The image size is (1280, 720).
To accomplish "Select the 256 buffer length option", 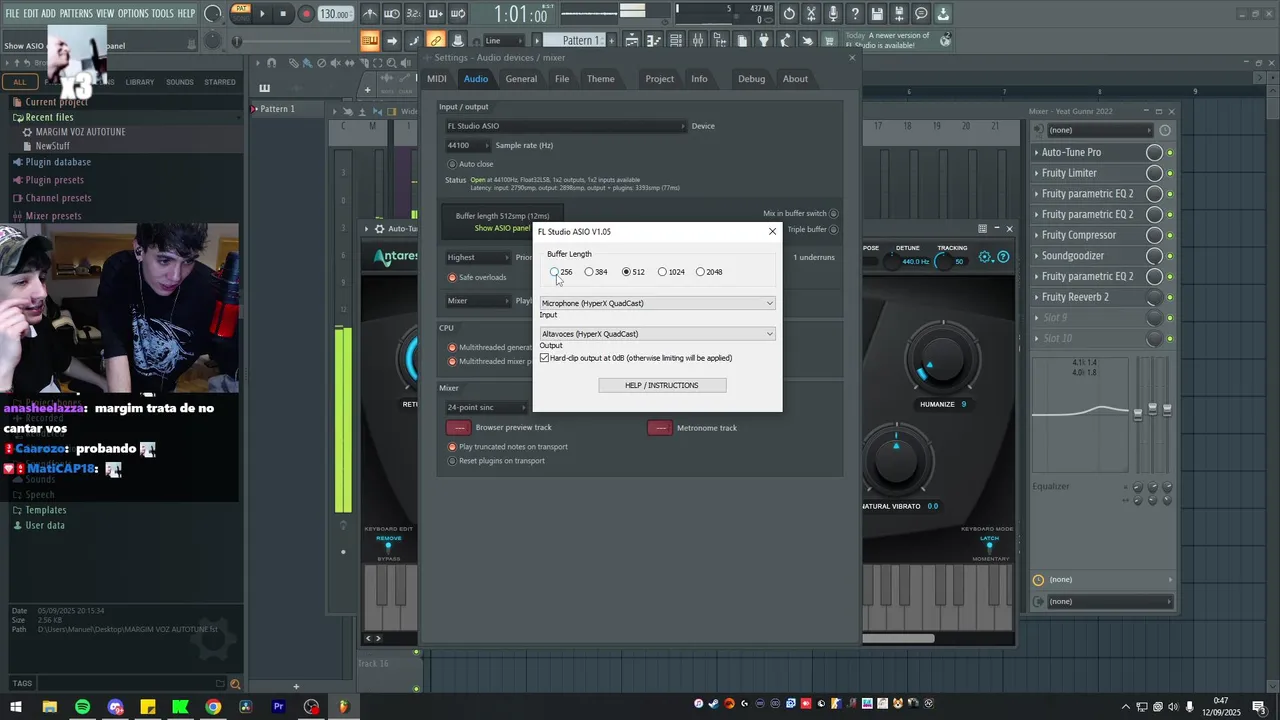I will (561, 272).
